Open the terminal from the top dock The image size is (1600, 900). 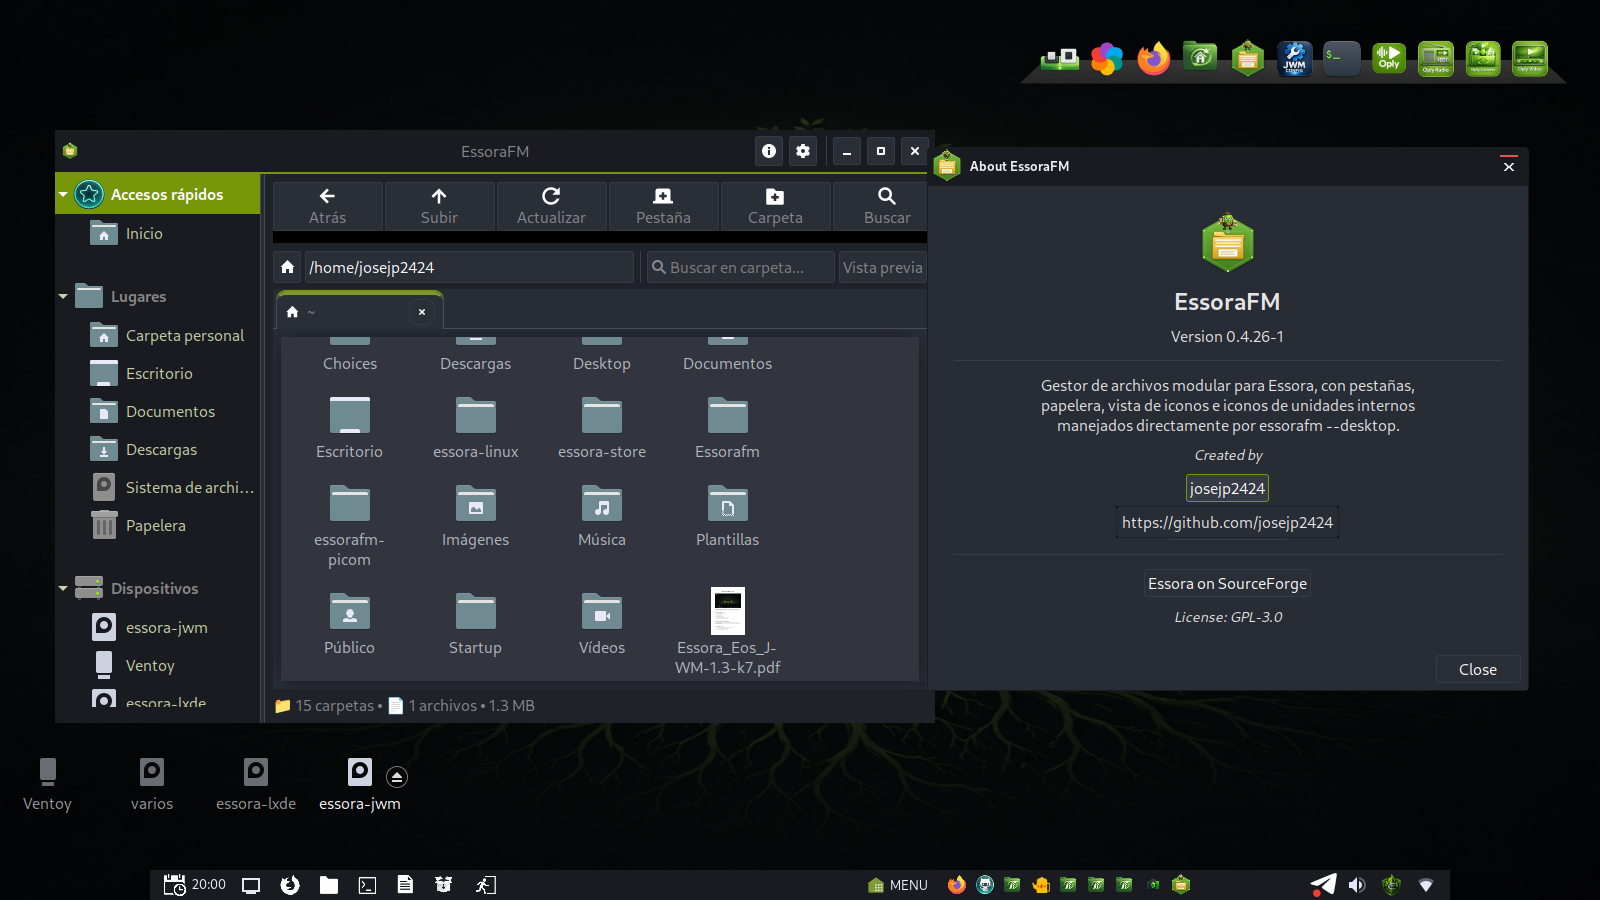1342,59
